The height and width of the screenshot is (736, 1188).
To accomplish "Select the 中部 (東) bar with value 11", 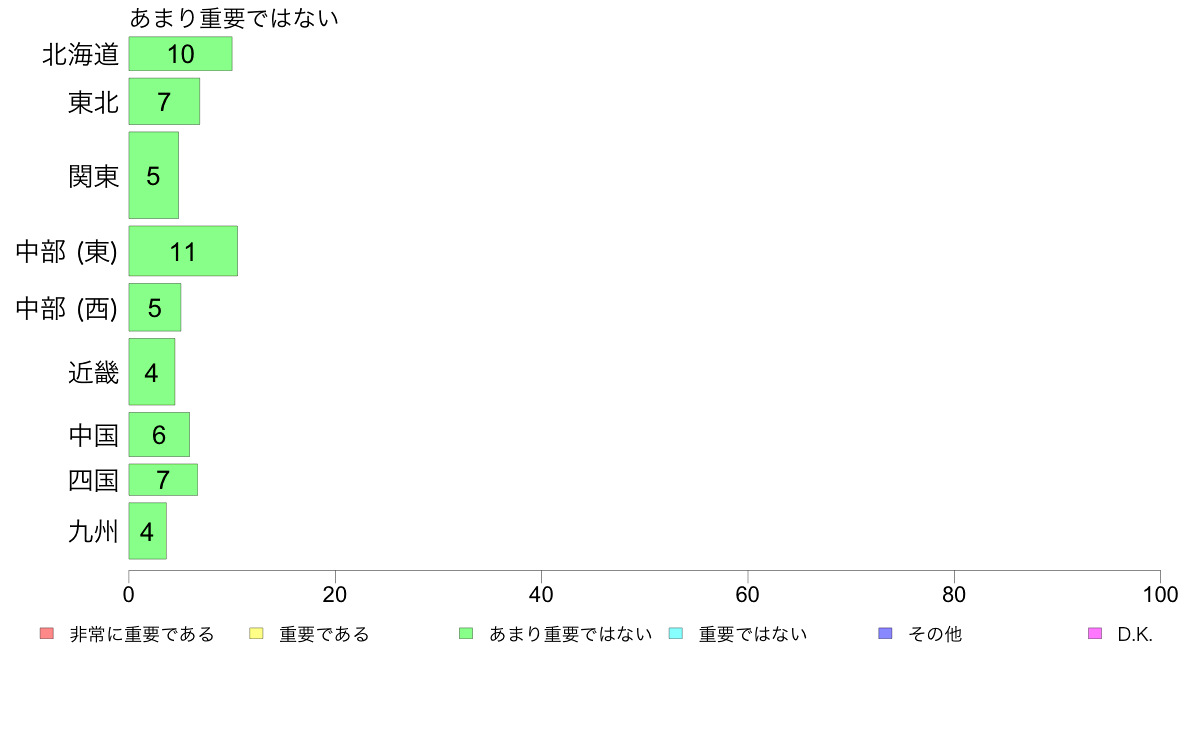I will tap(183, 251).
